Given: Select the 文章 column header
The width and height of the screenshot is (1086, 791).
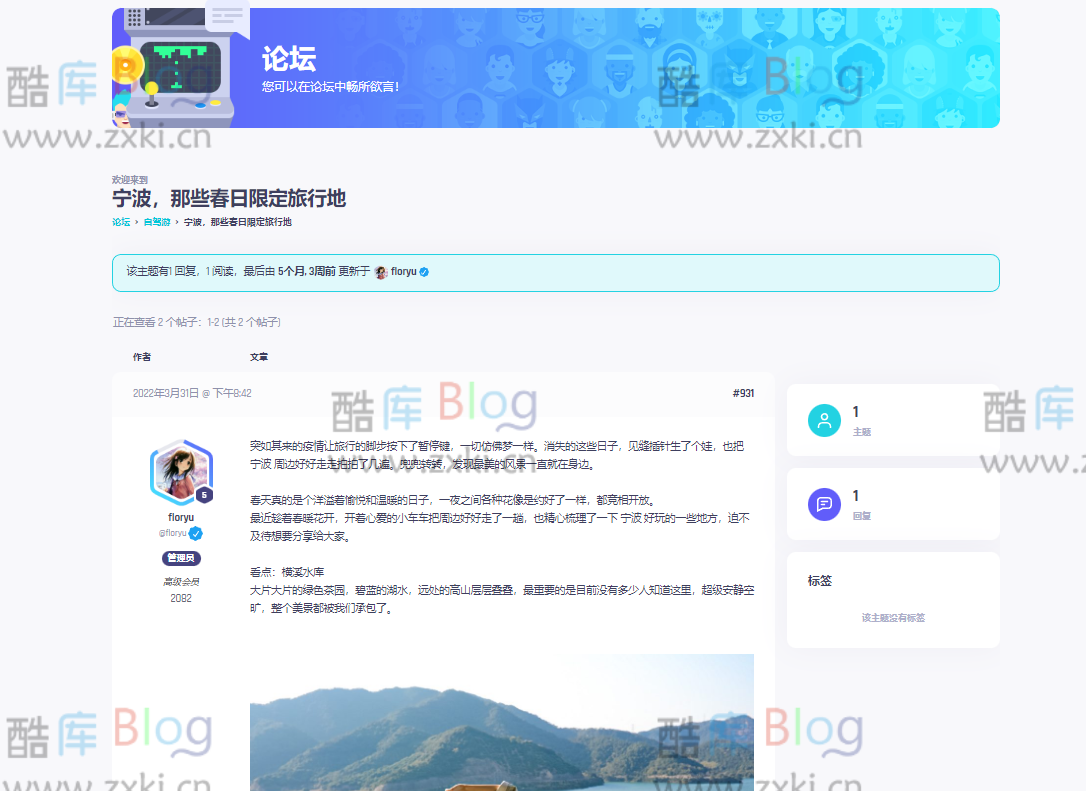Looking at the screenshot, I should [x=259, y=357].
